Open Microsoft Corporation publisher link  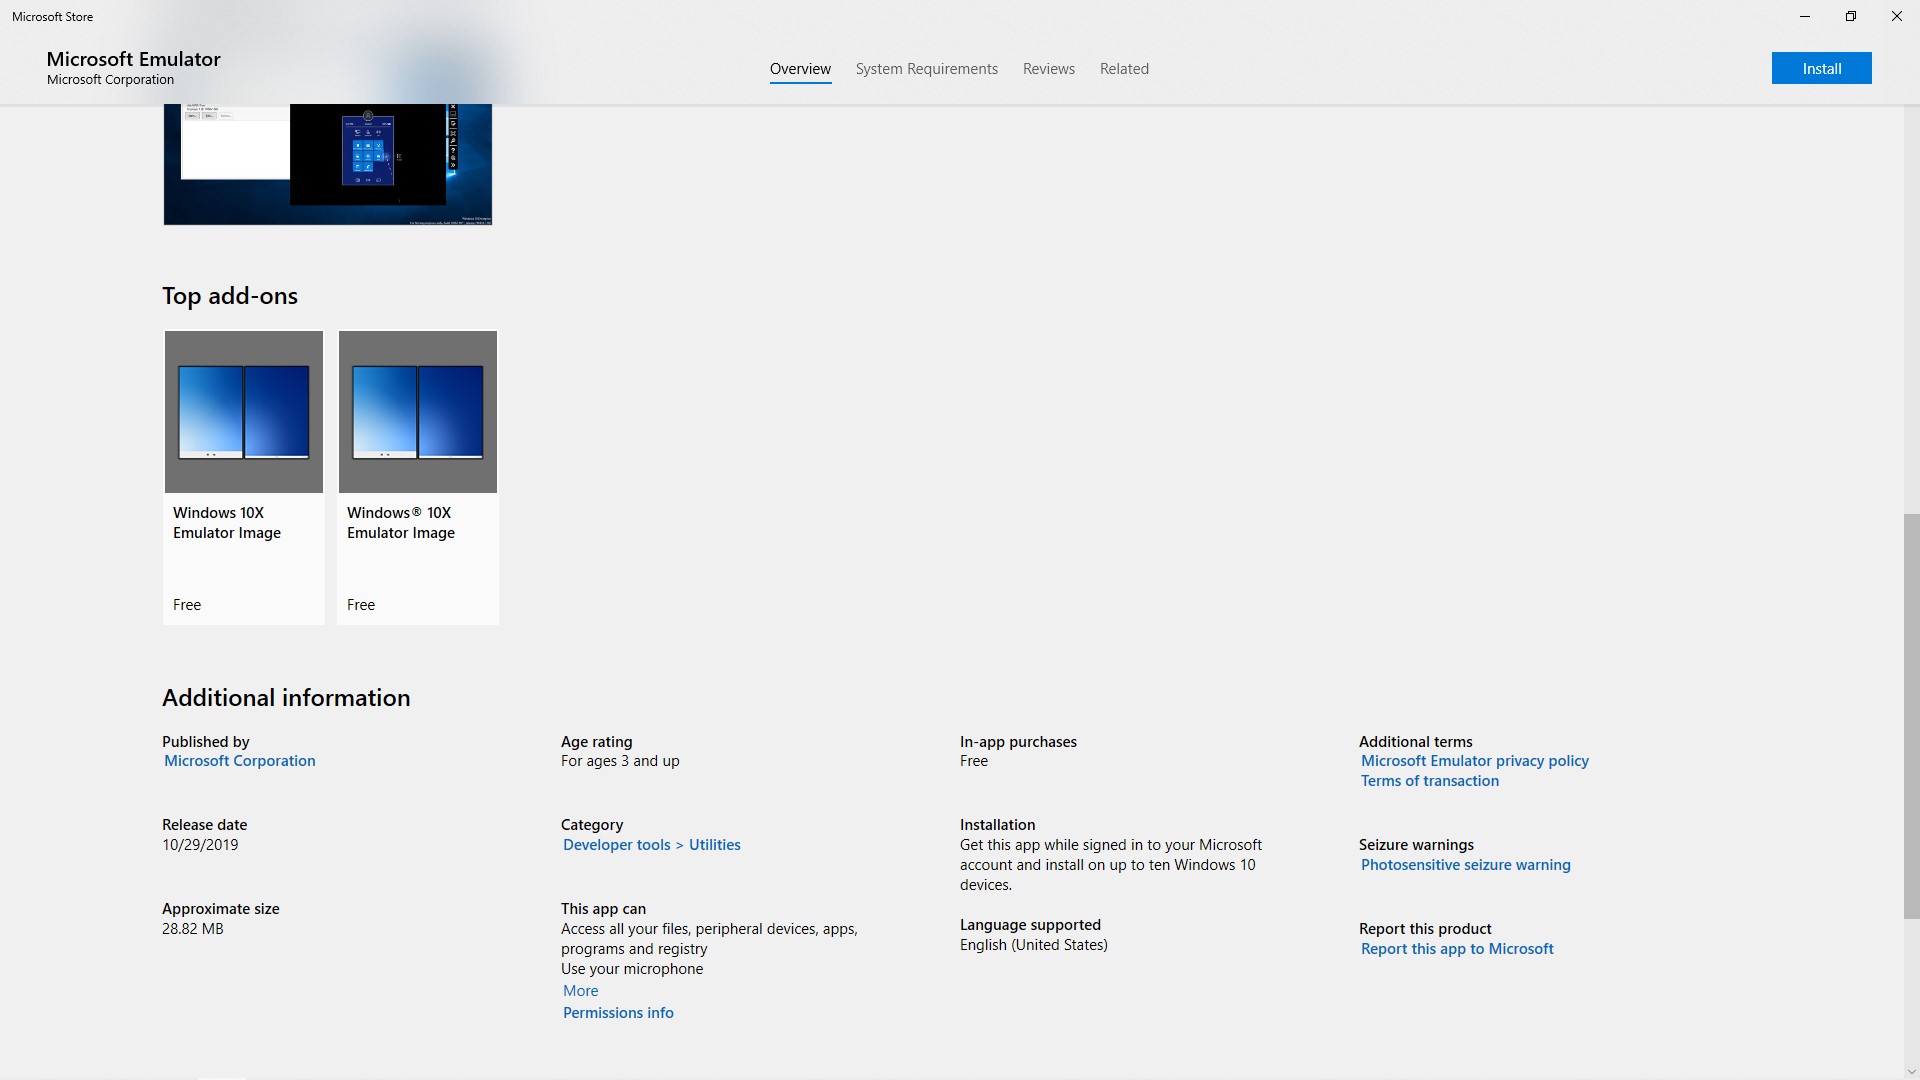[x=240, y=761]
